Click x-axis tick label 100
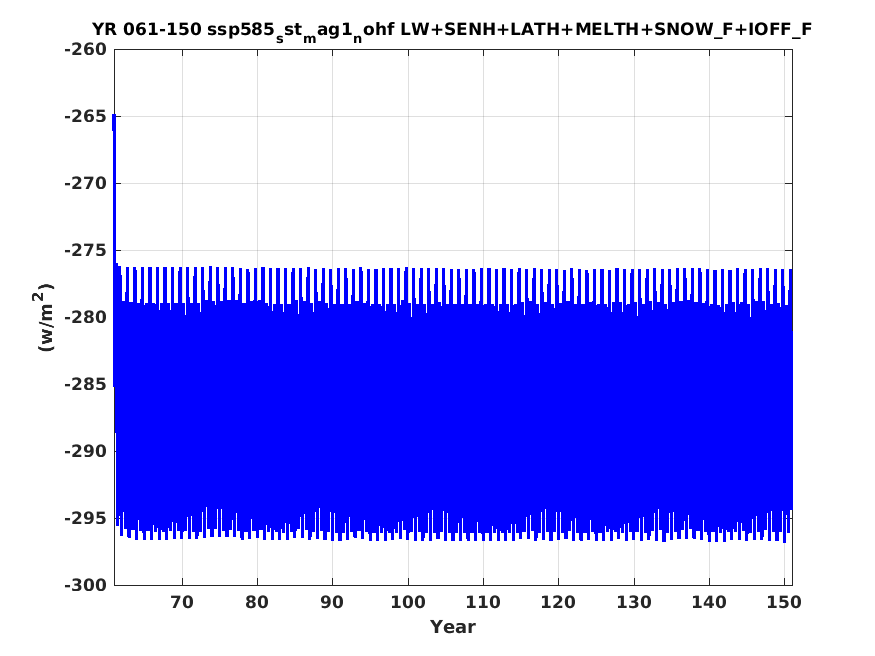The width and height of the screenshot is (875, 656). coord(408,602)
